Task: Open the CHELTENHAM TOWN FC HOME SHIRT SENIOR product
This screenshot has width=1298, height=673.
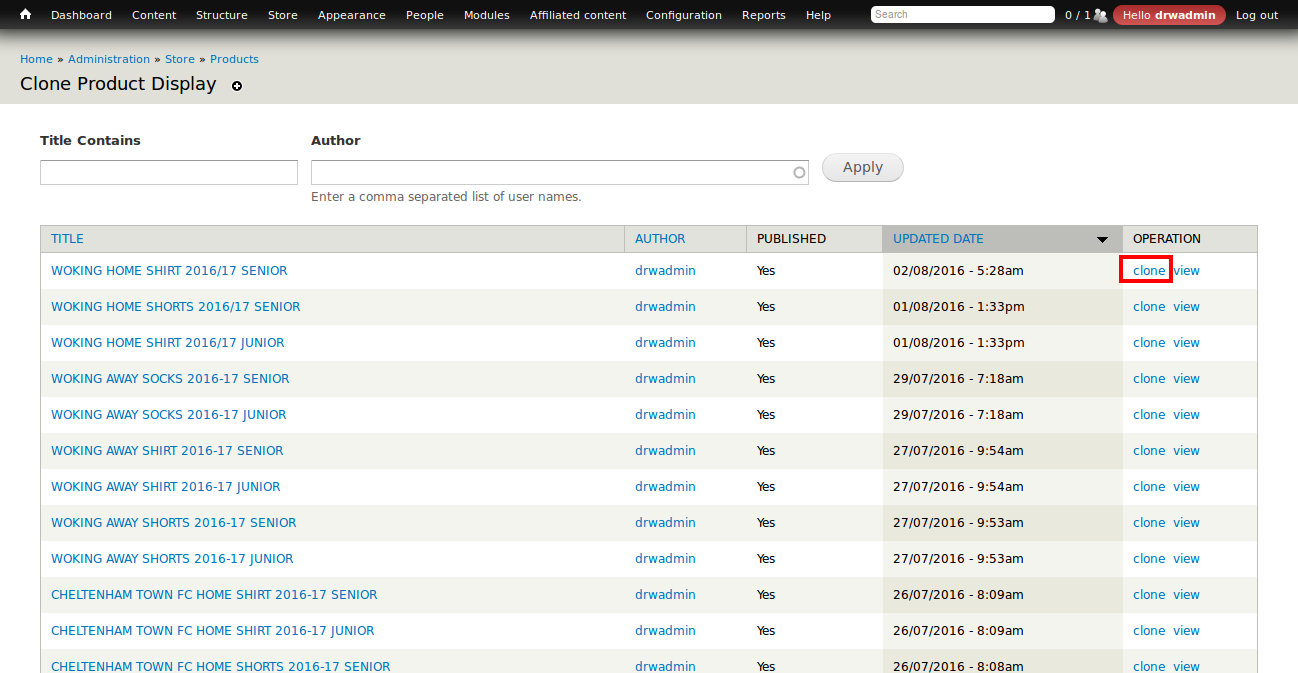Action: pos(214,594)
